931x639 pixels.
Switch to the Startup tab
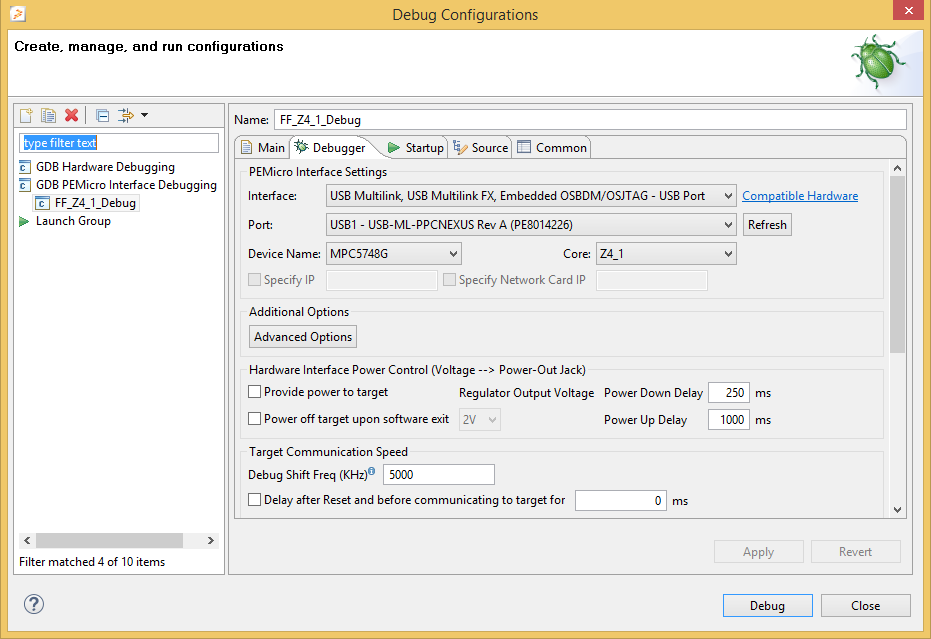tap(415, 148)
